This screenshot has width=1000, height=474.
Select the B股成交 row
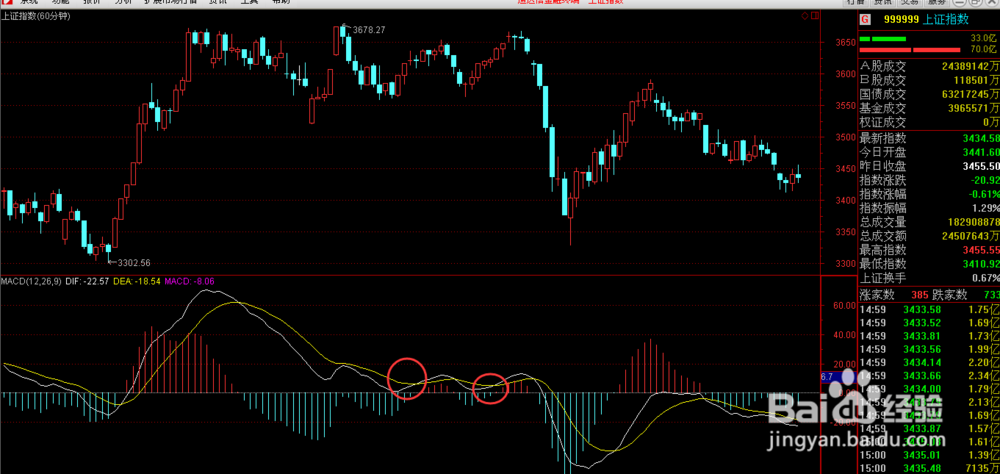coord(929,80)
